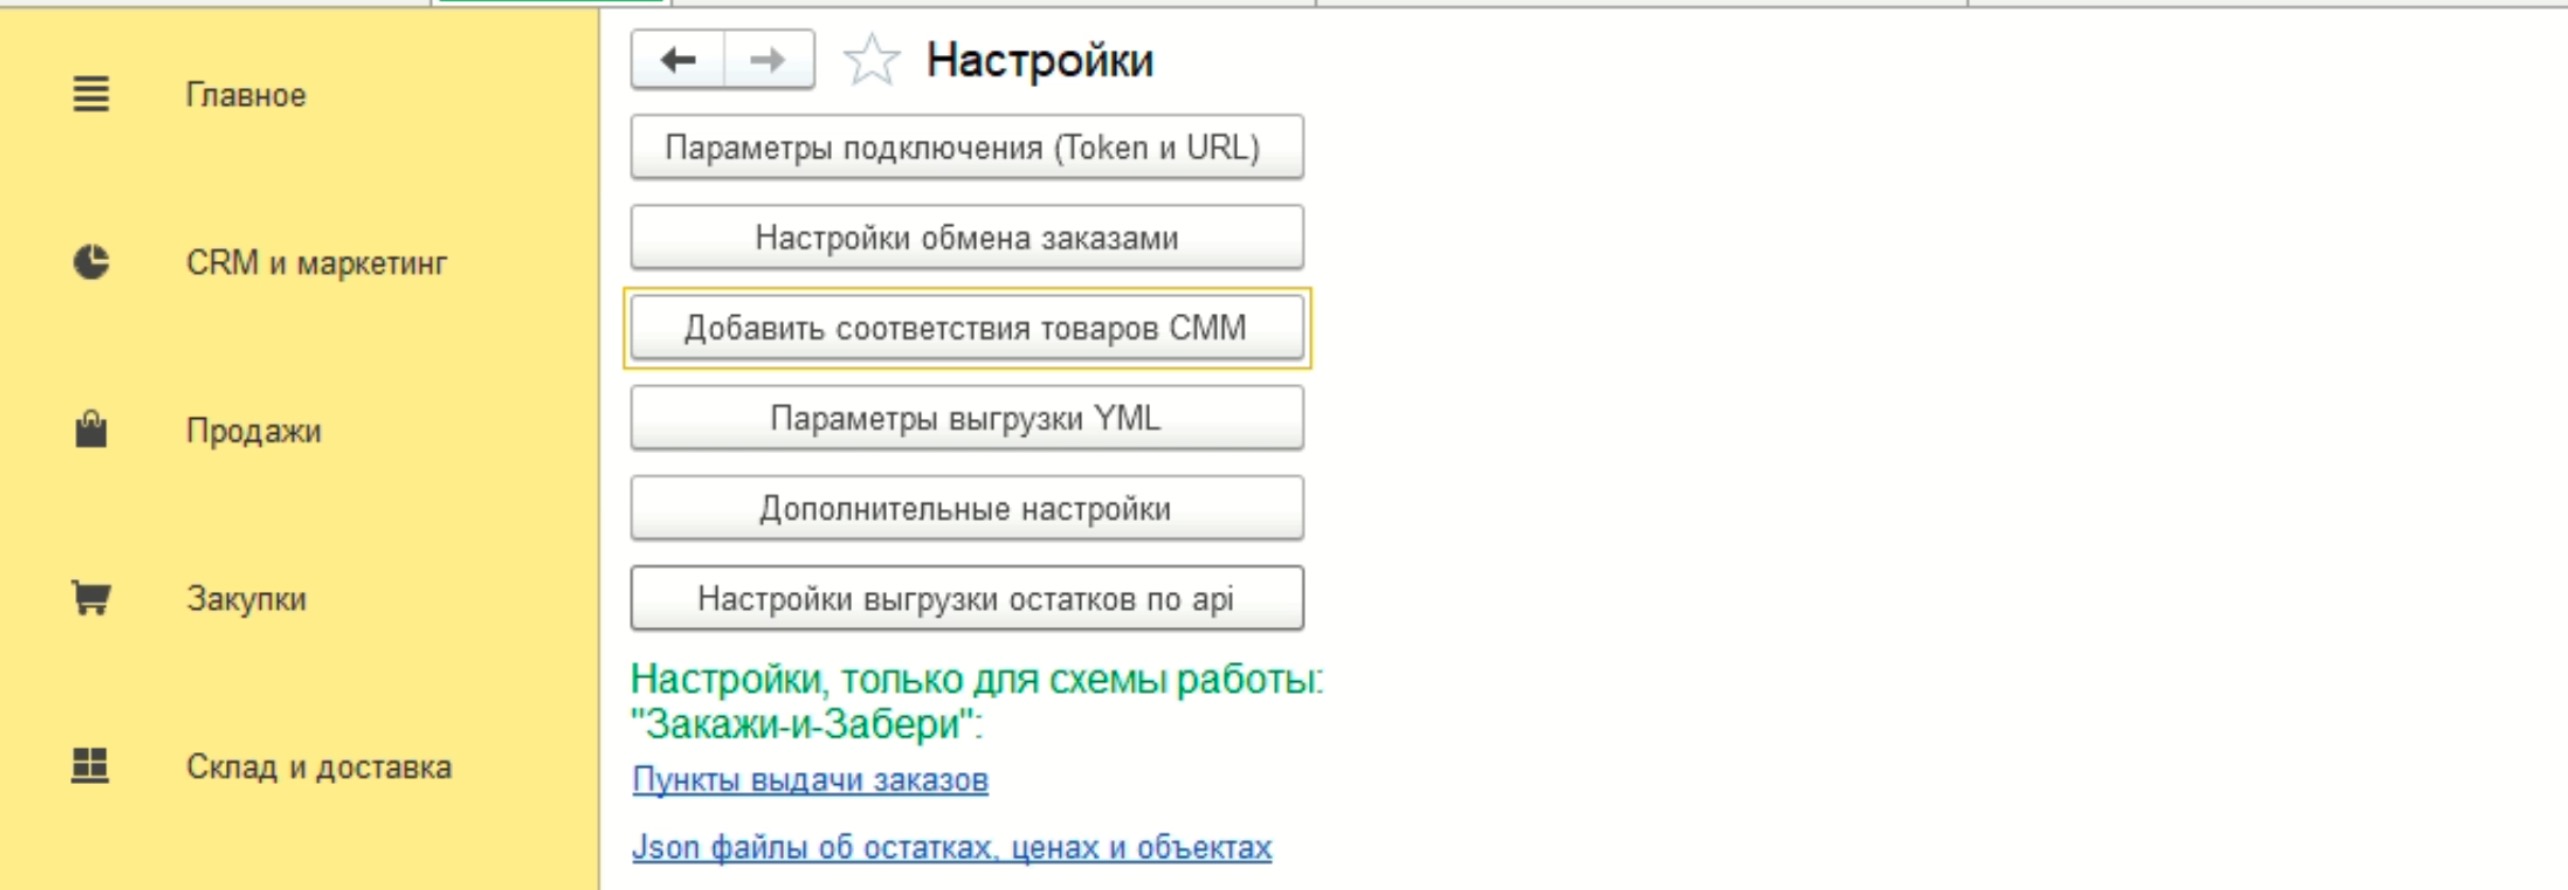Open Дополнительные настройки

[967, 508]
